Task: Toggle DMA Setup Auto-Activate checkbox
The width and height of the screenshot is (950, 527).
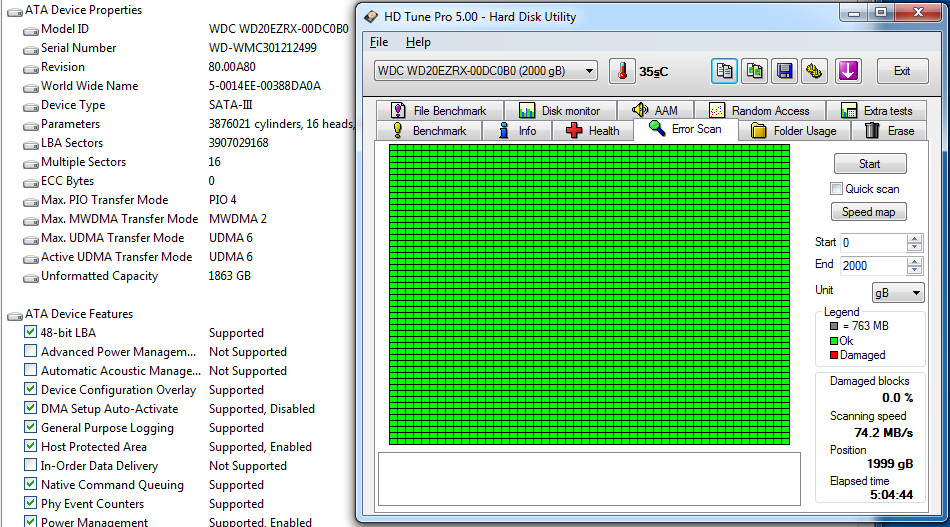Action: point(30,408)
